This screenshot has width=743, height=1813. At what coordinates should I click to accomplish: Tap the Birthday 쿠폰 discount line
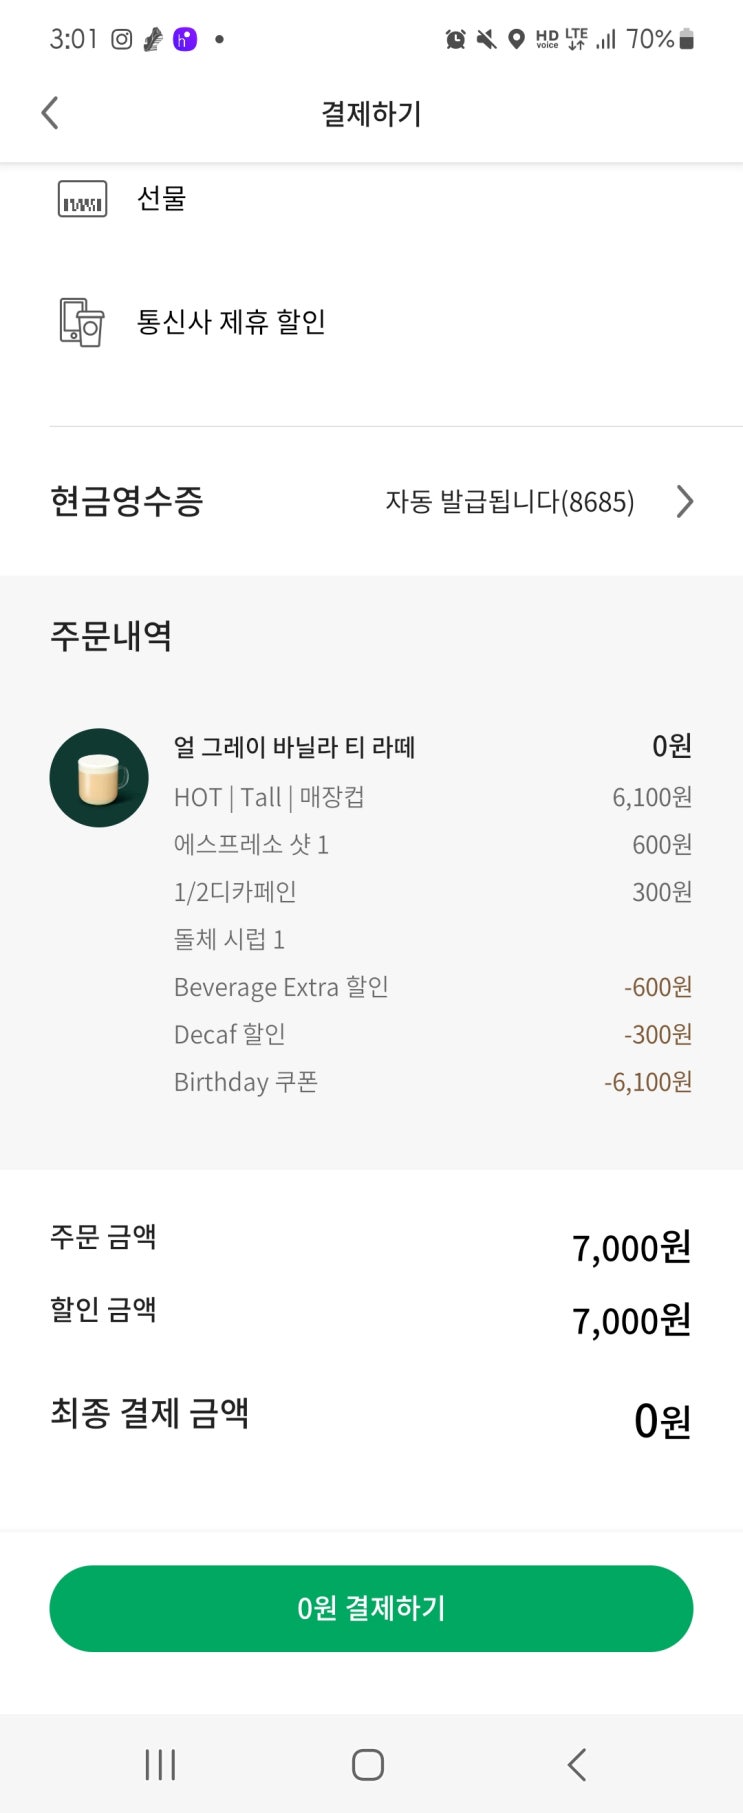click(x=246, y=1082)
